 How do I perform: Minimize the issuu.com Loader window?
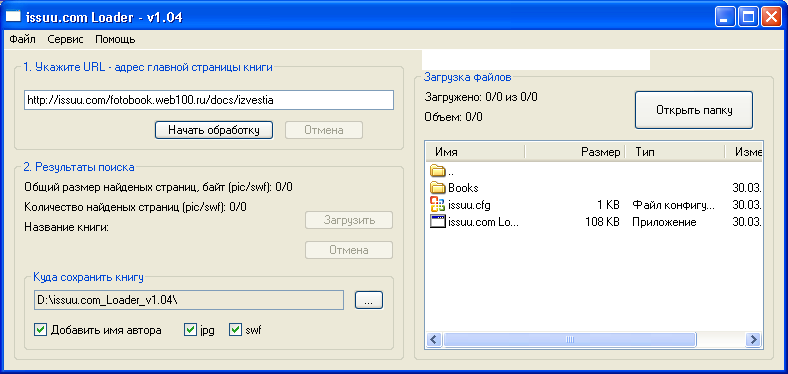[725, 17]
